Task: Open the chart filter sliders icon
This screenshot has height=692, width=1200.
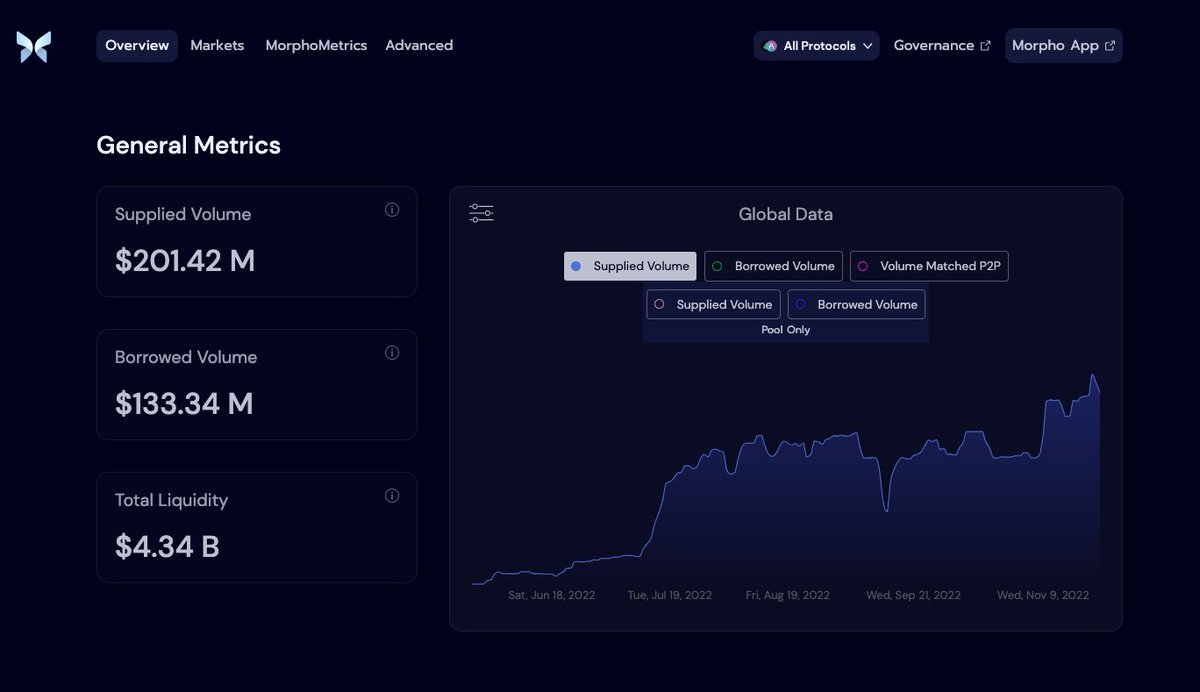Action: pyautogui.click(x=480, y=212)
